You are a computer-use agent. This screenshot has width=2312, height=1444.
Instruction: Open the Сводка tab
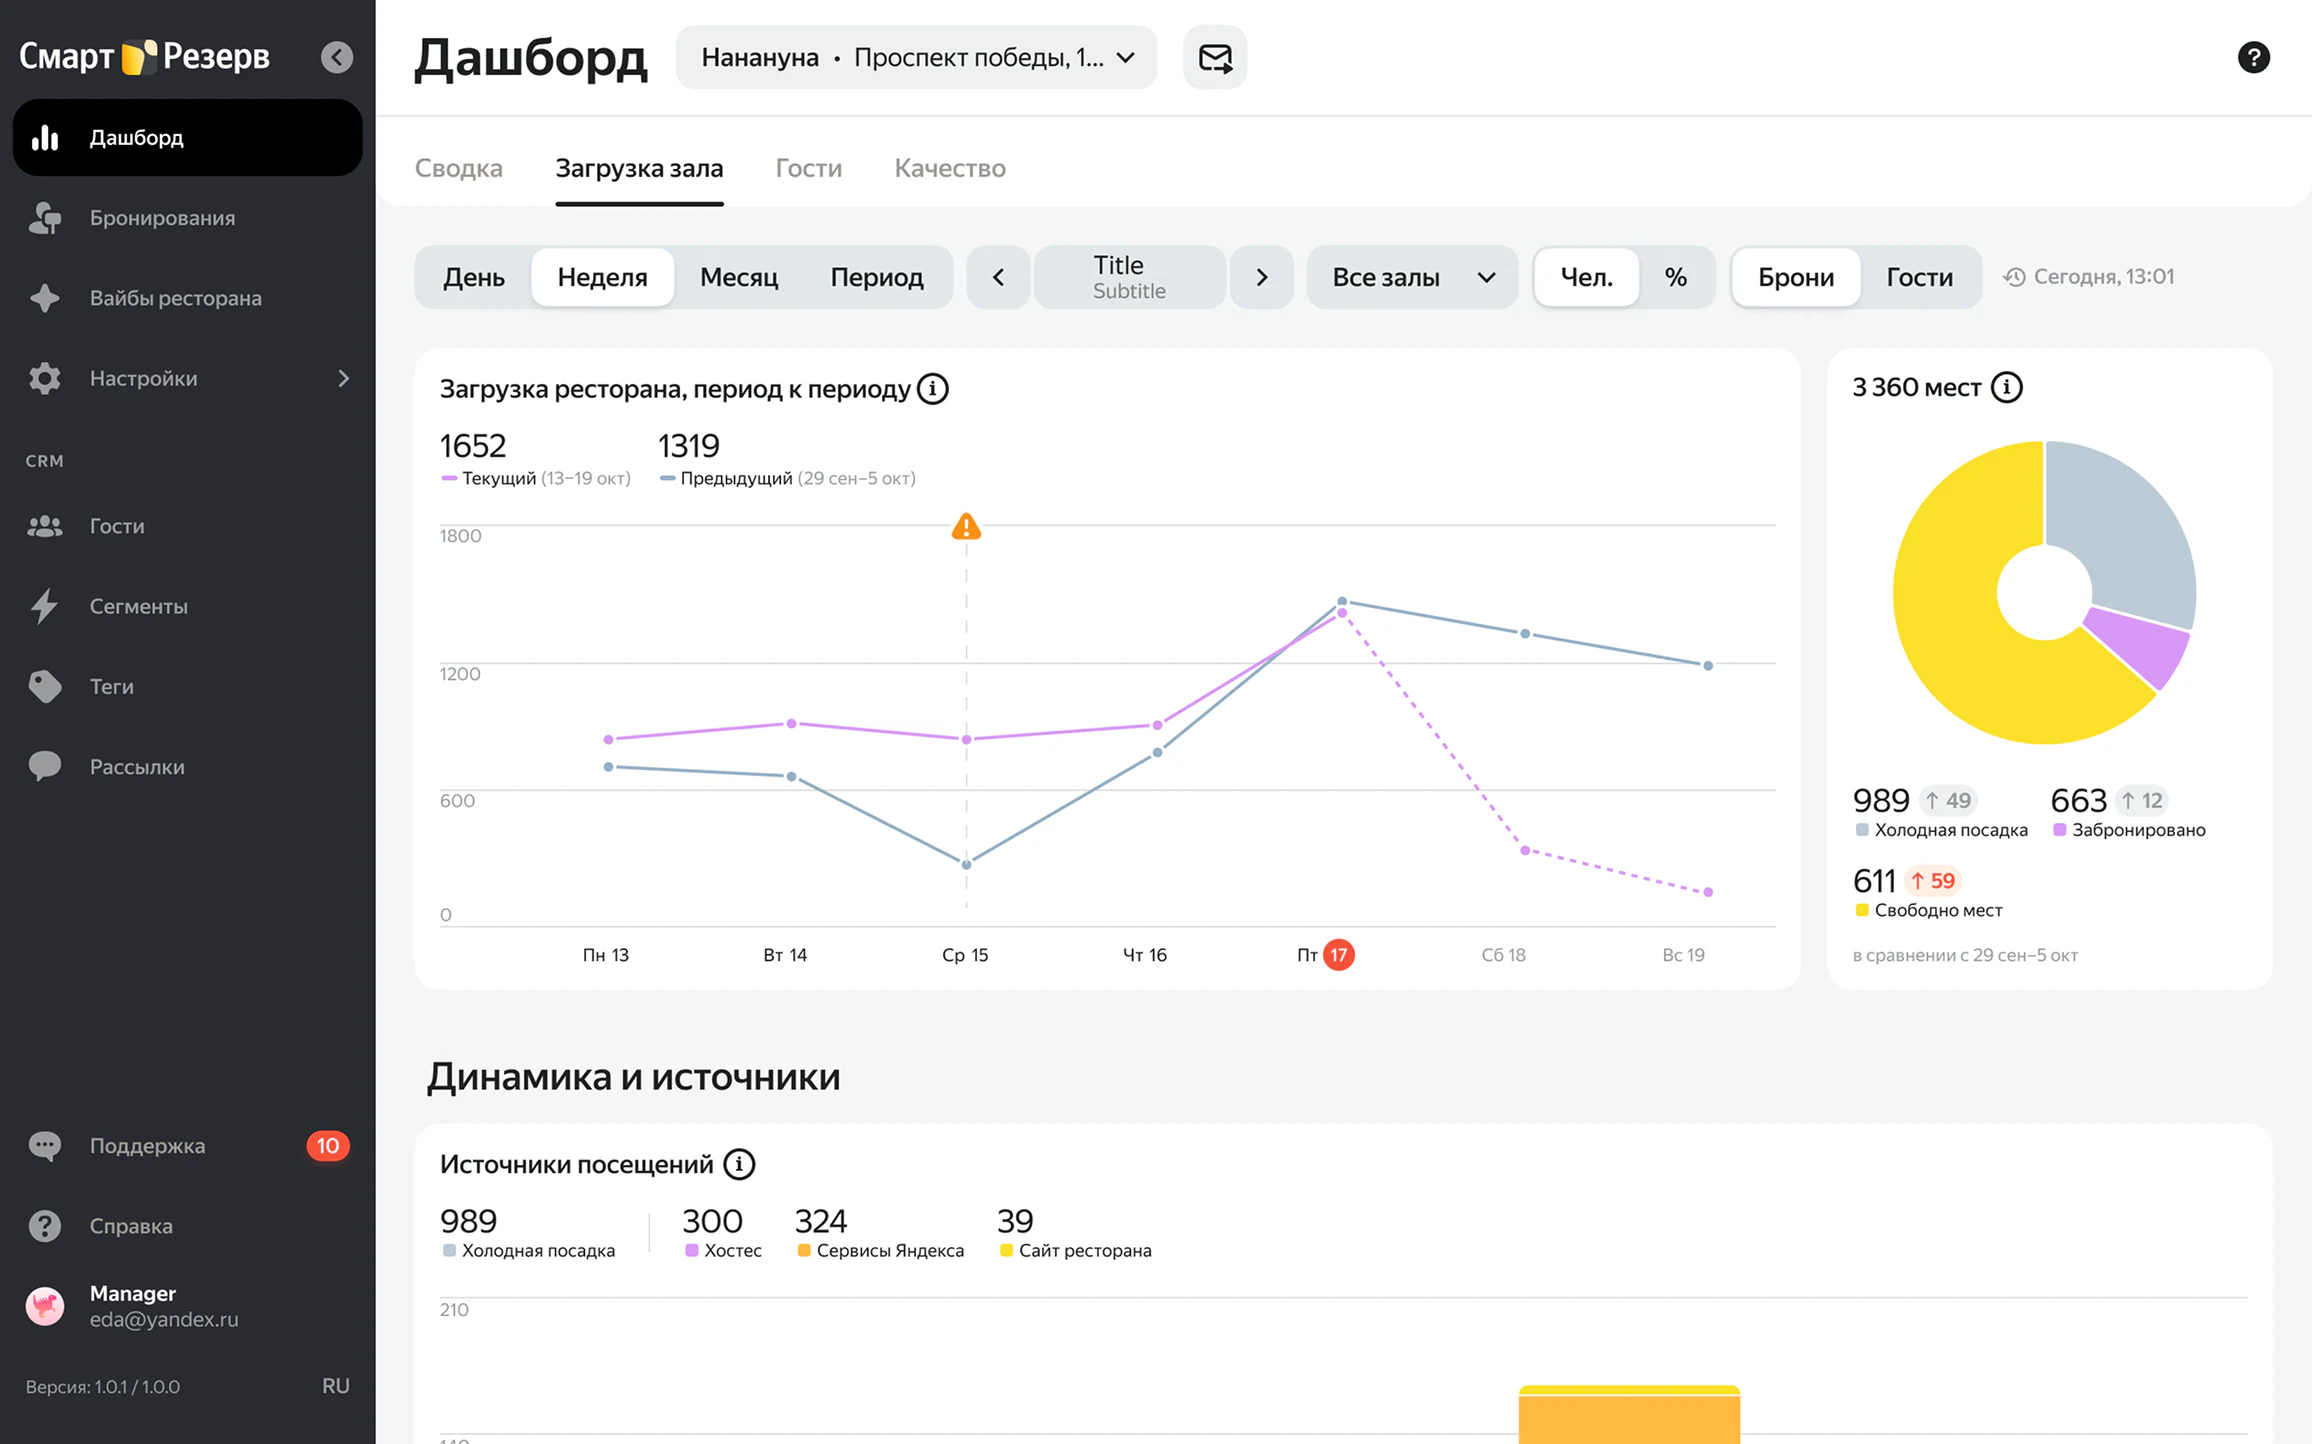(459, 168)
